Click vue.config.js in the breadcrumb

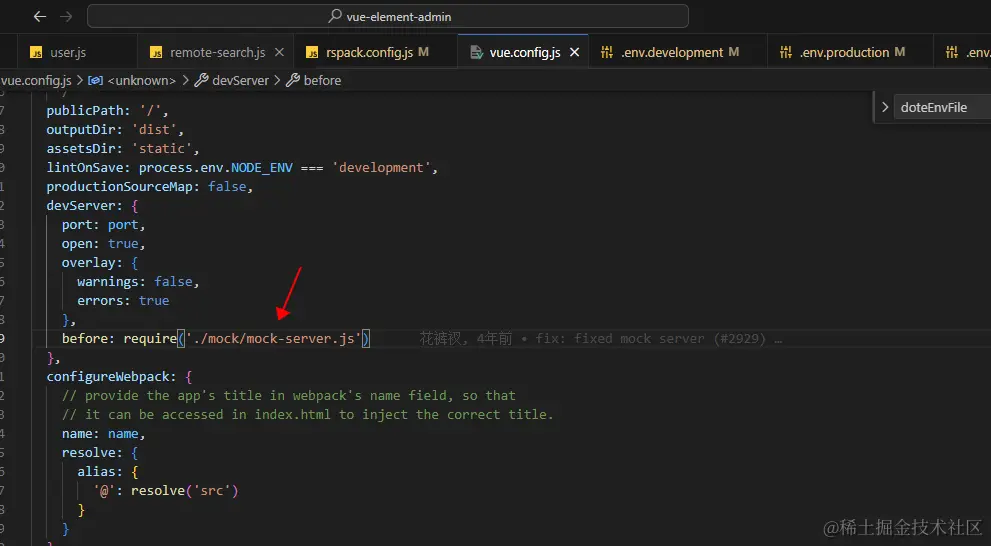[35, 80]
